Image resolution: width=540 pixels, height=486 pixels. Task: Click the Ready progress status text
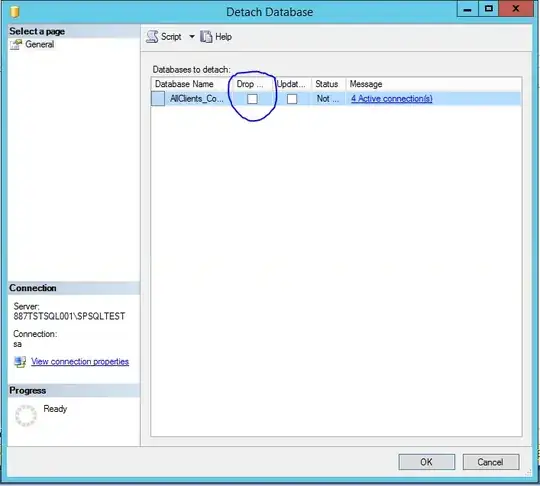55,409
